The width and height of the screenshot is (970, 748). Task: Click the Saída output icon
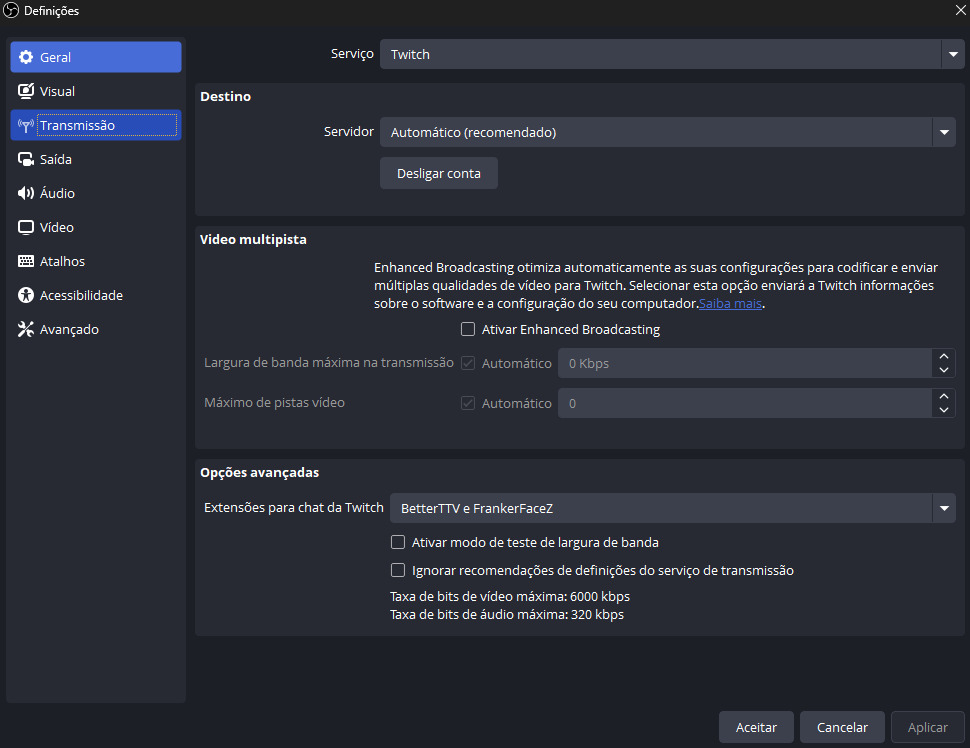[26, 159]
